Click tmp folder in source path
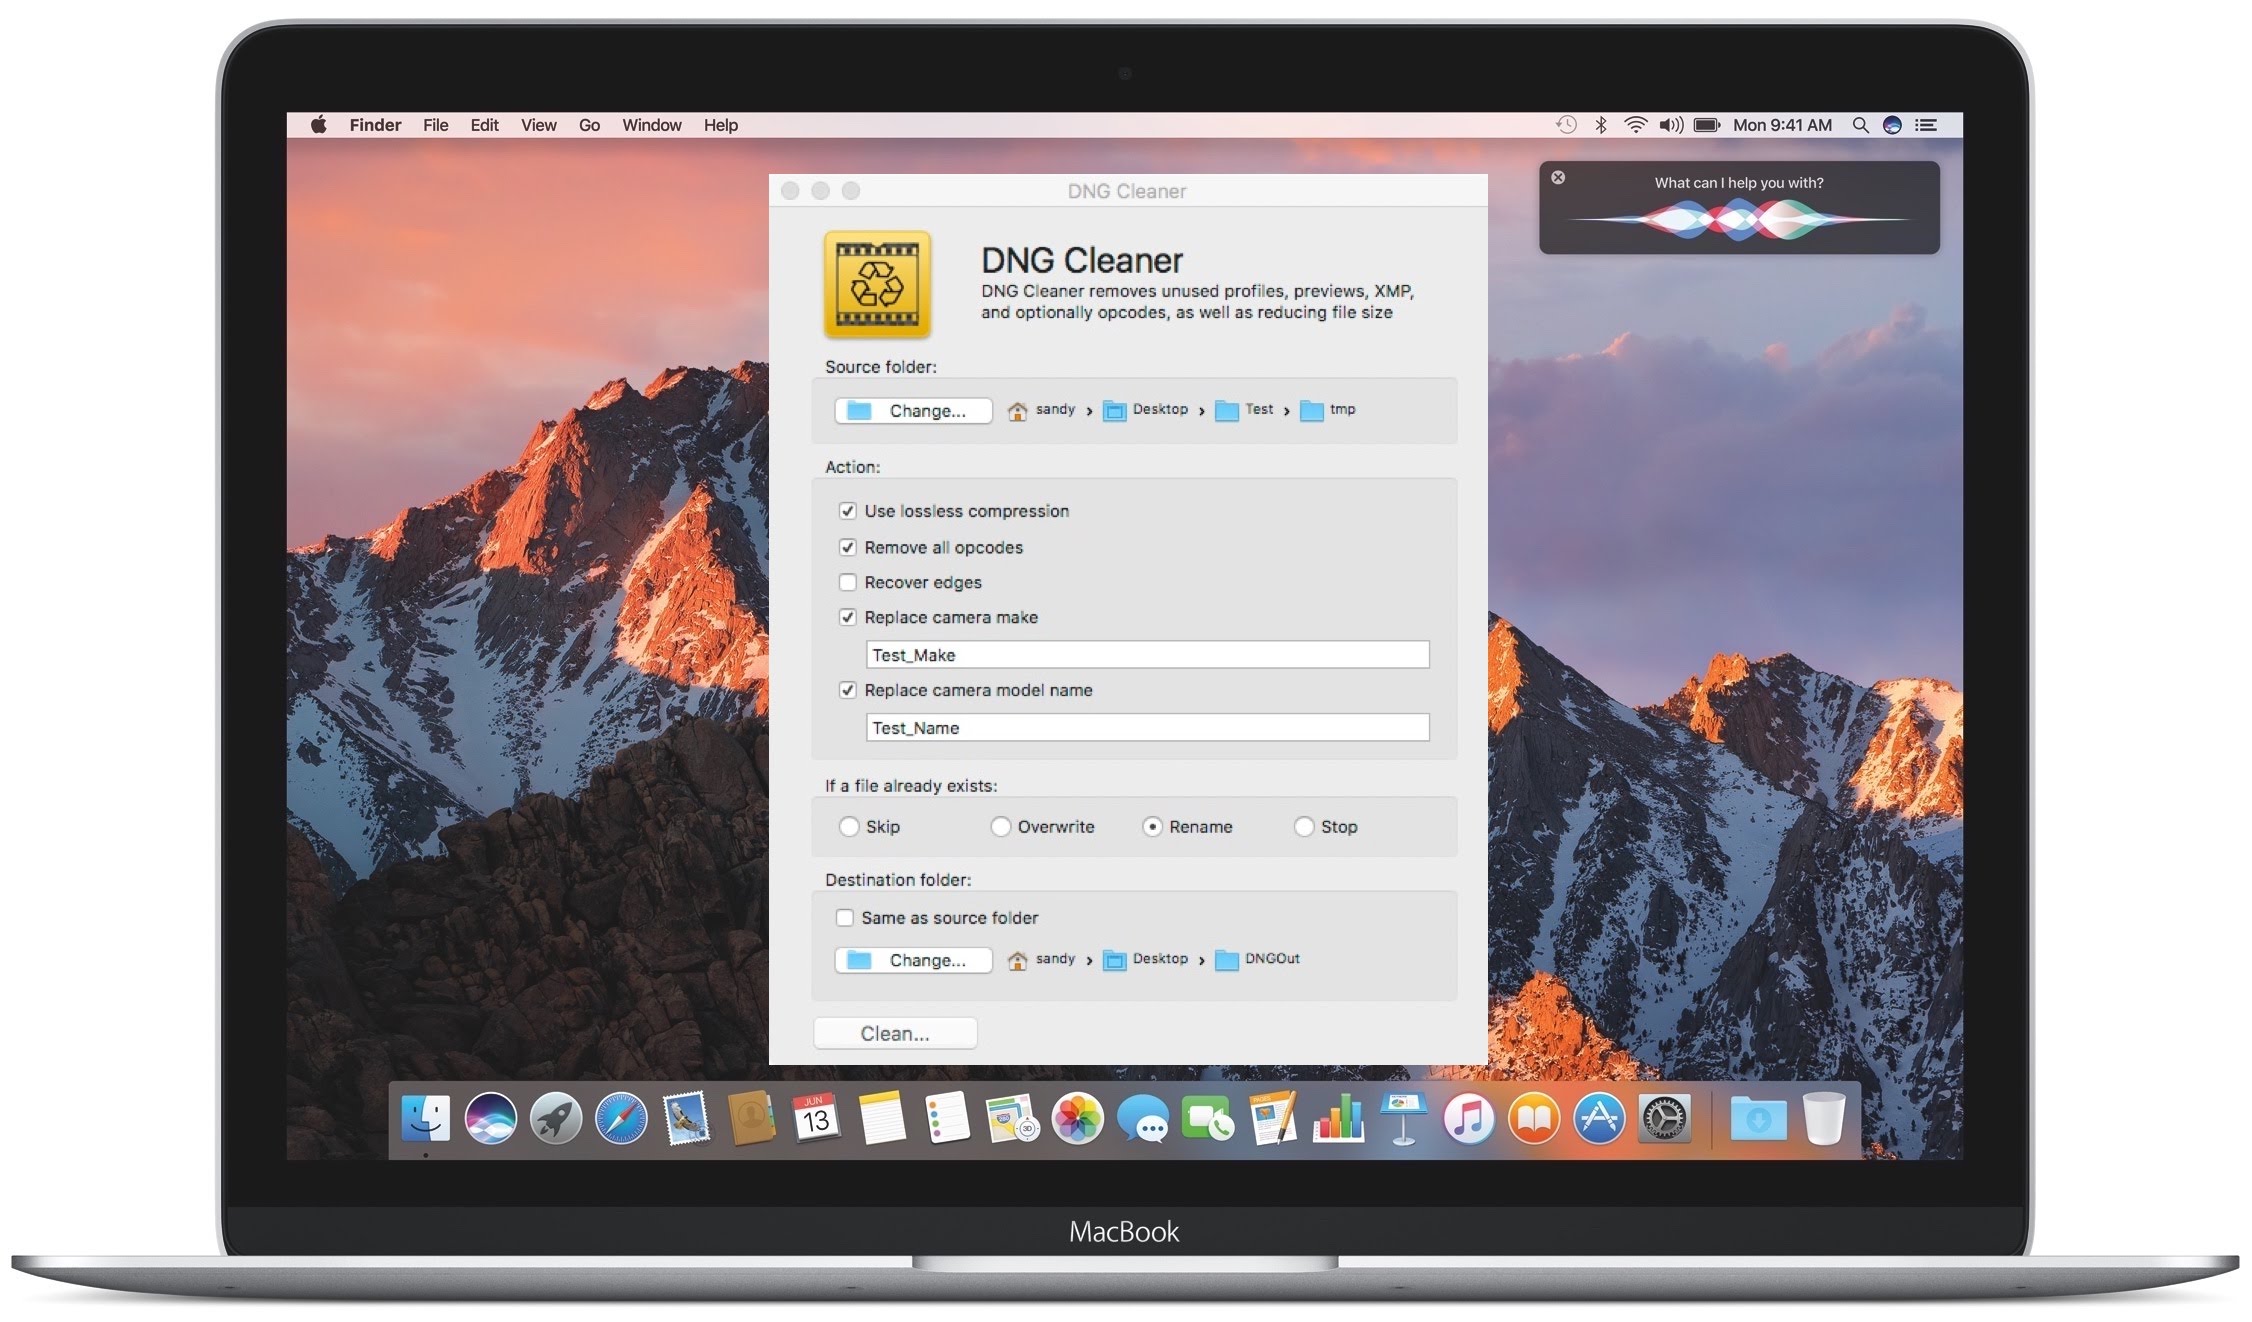 point(1328,410)
